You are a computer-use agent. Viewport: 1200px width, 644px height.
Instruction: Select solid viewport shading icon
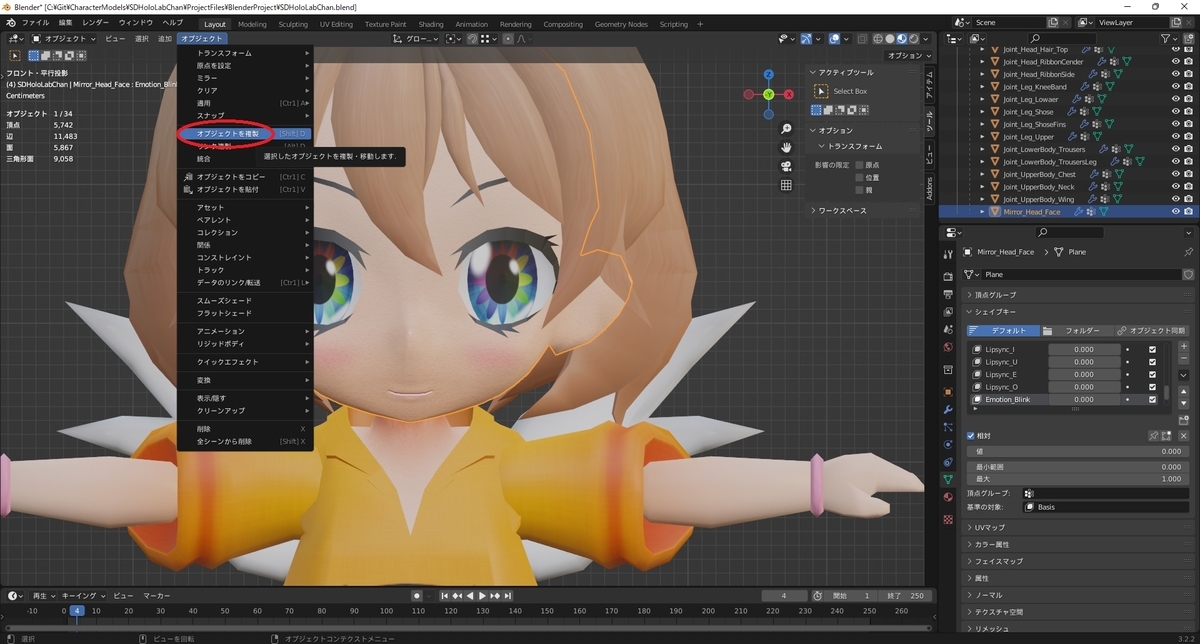point(889,39)
